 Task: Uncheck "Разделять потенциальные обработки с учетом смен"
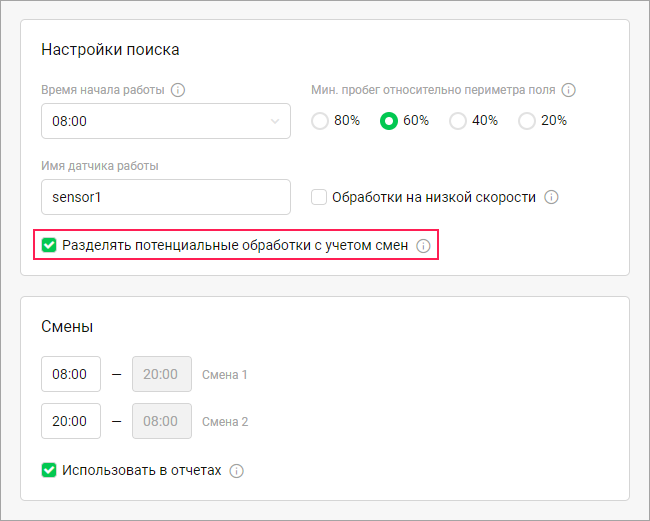click(49, 245)
